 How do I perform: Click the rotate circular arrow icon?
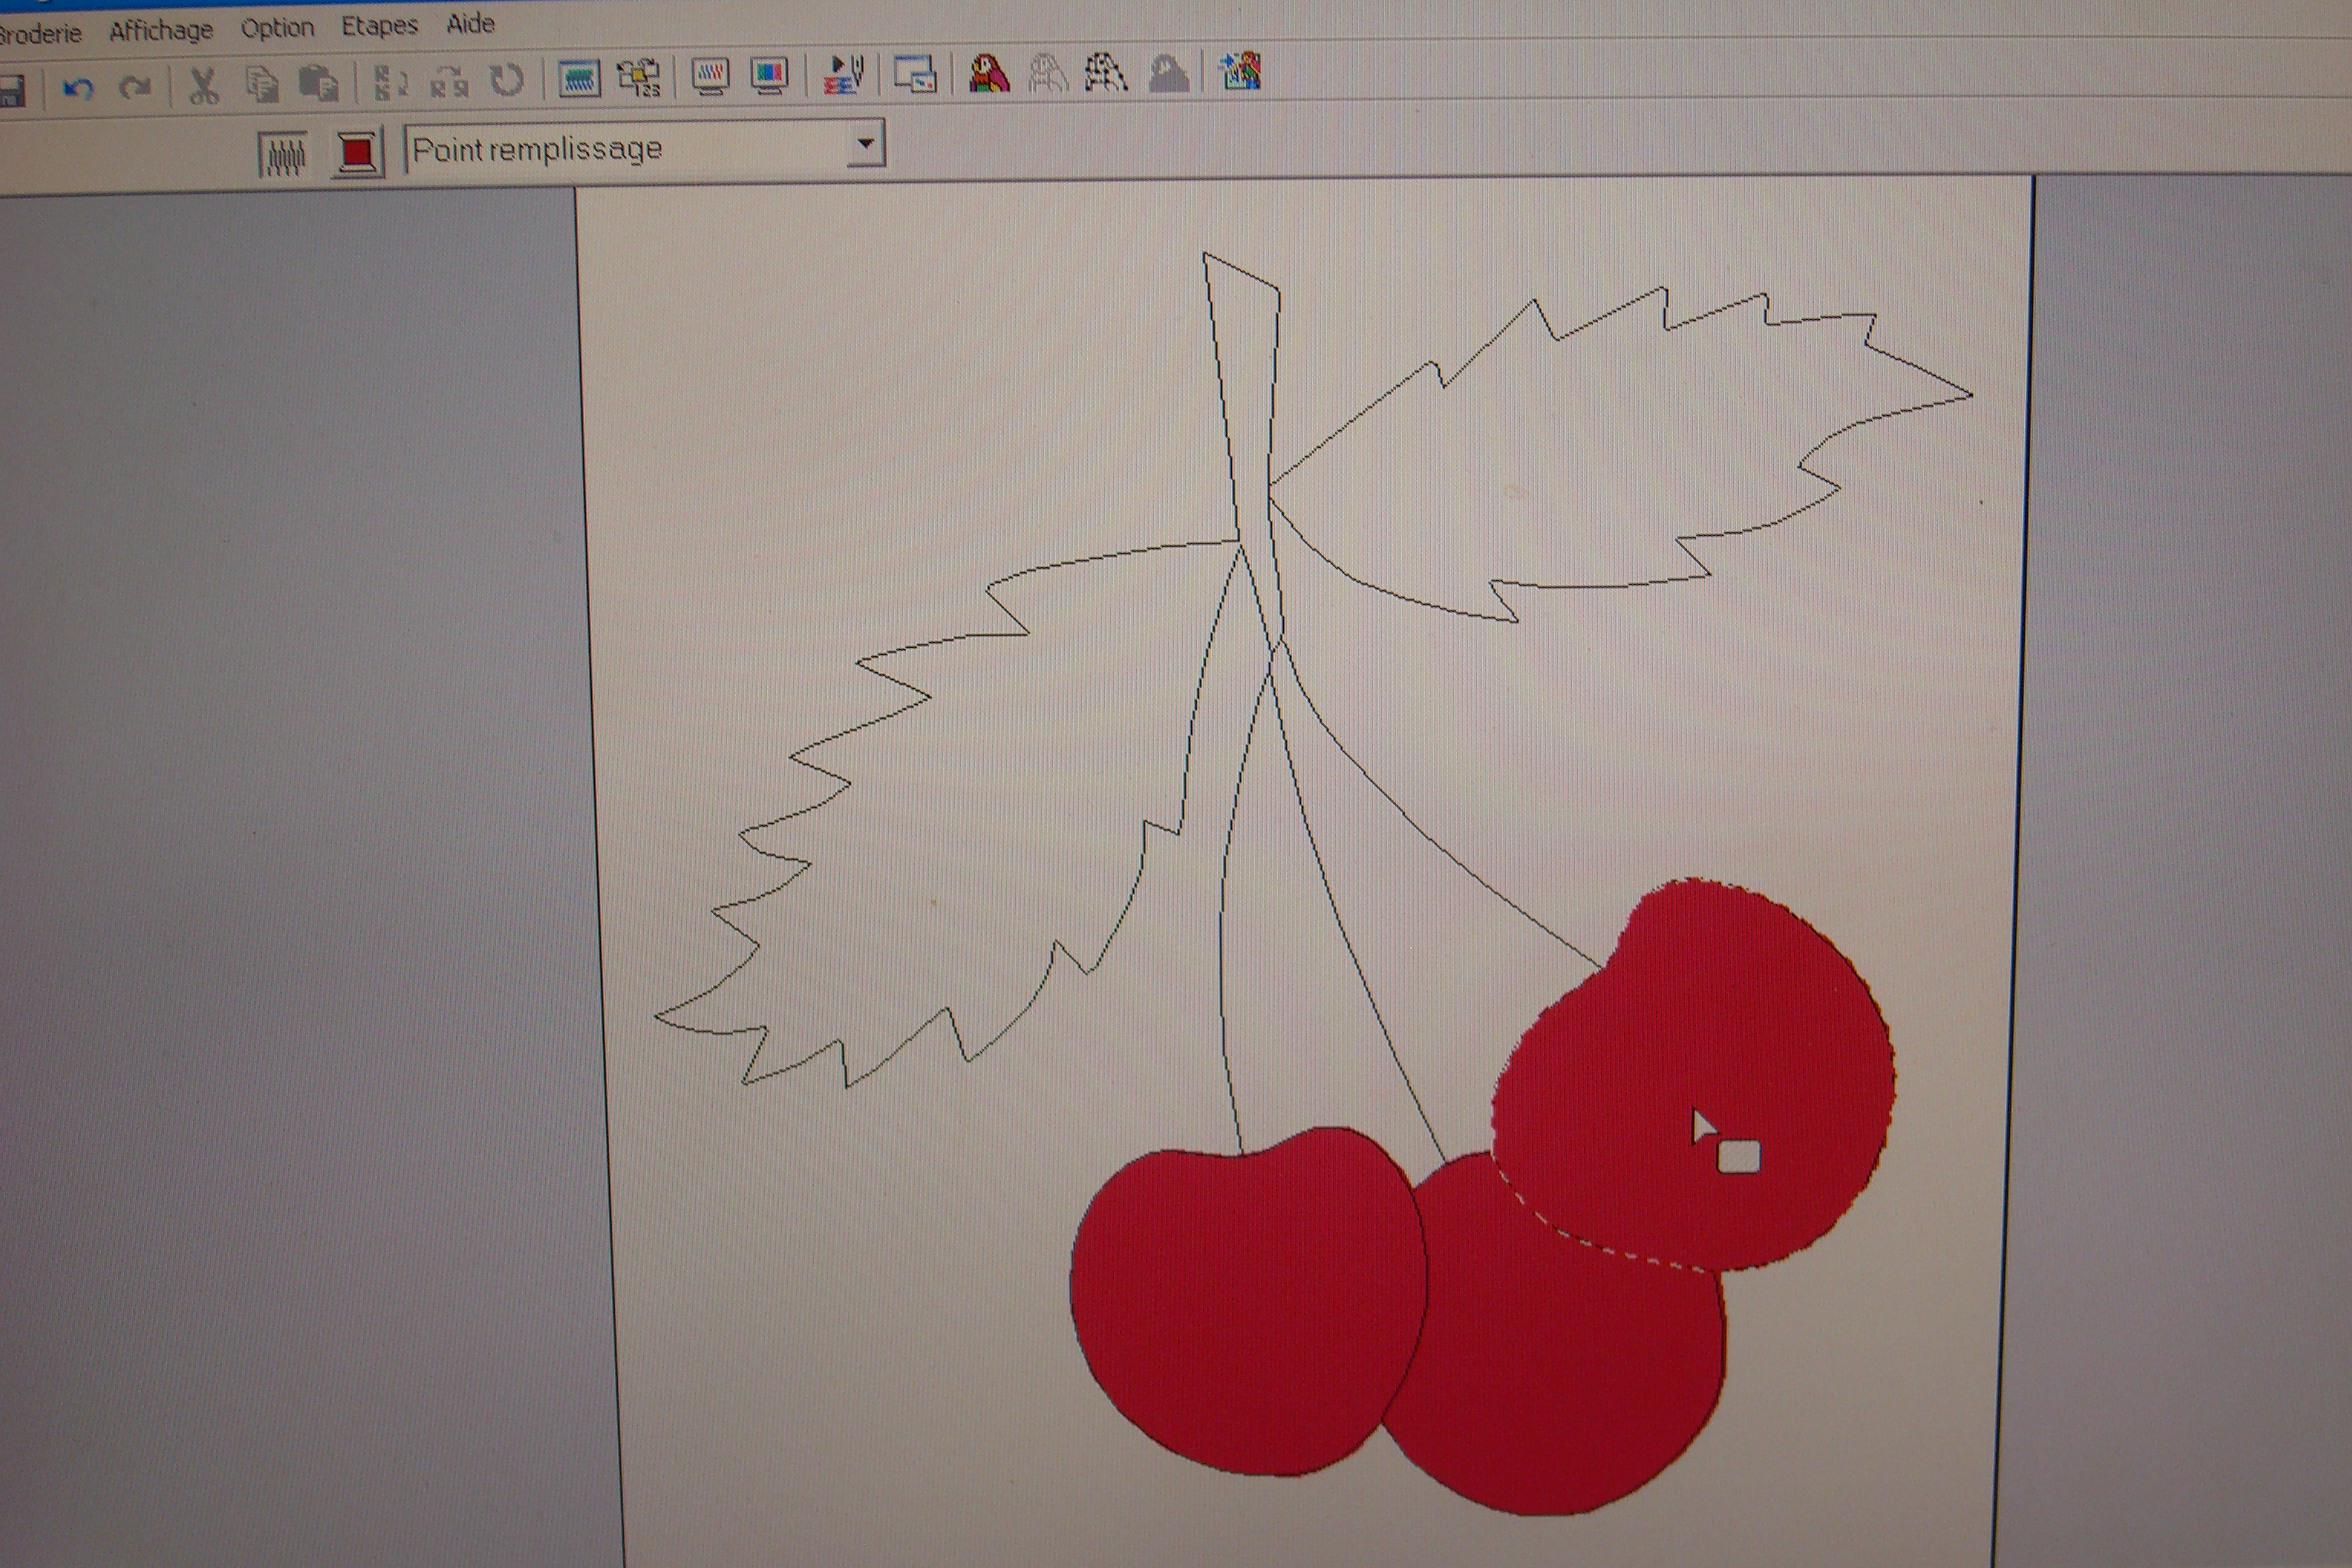point(508,80)
